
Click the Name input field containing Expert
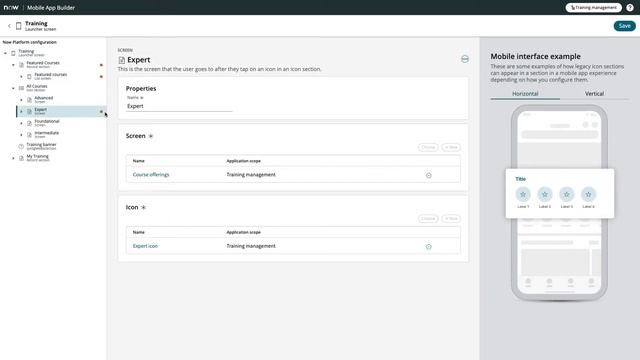point(179,106)
